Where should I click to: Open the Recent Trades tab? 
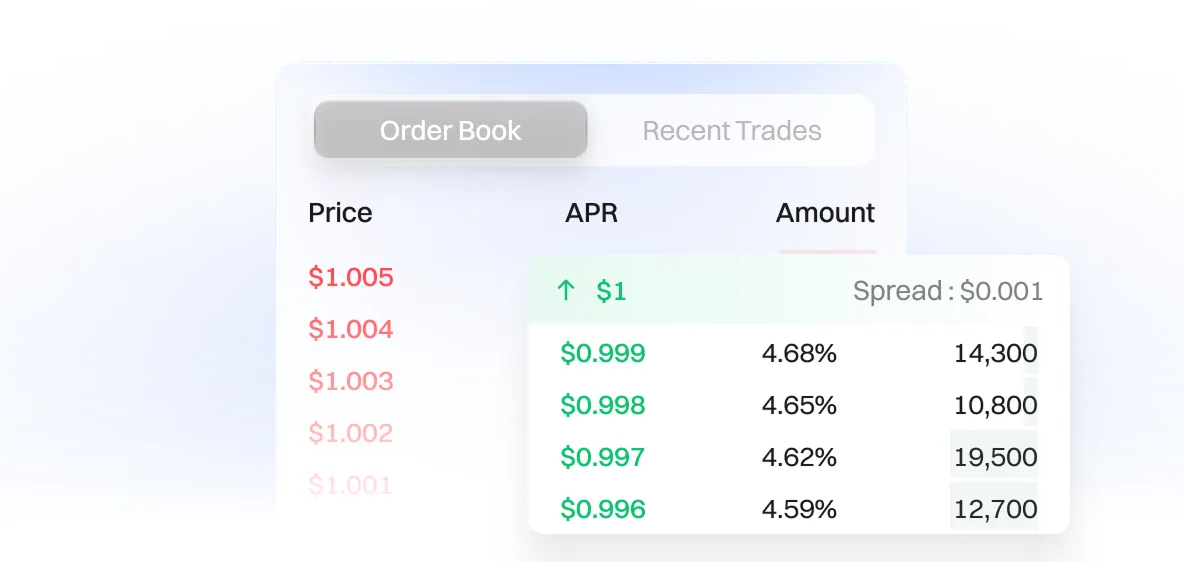coord(731,131)
